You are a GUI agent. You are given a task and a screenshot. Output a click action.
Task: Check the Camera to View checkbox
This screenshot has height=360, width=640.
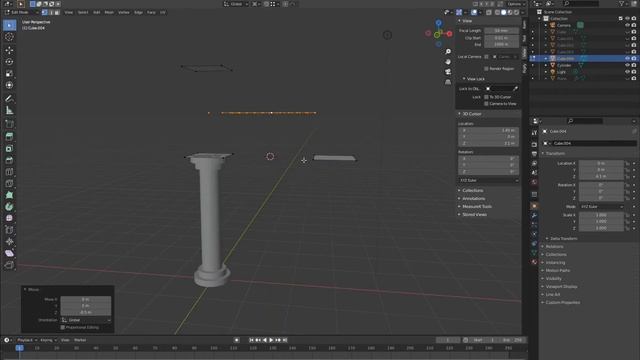pyautogui.click(x=486, y=104)
